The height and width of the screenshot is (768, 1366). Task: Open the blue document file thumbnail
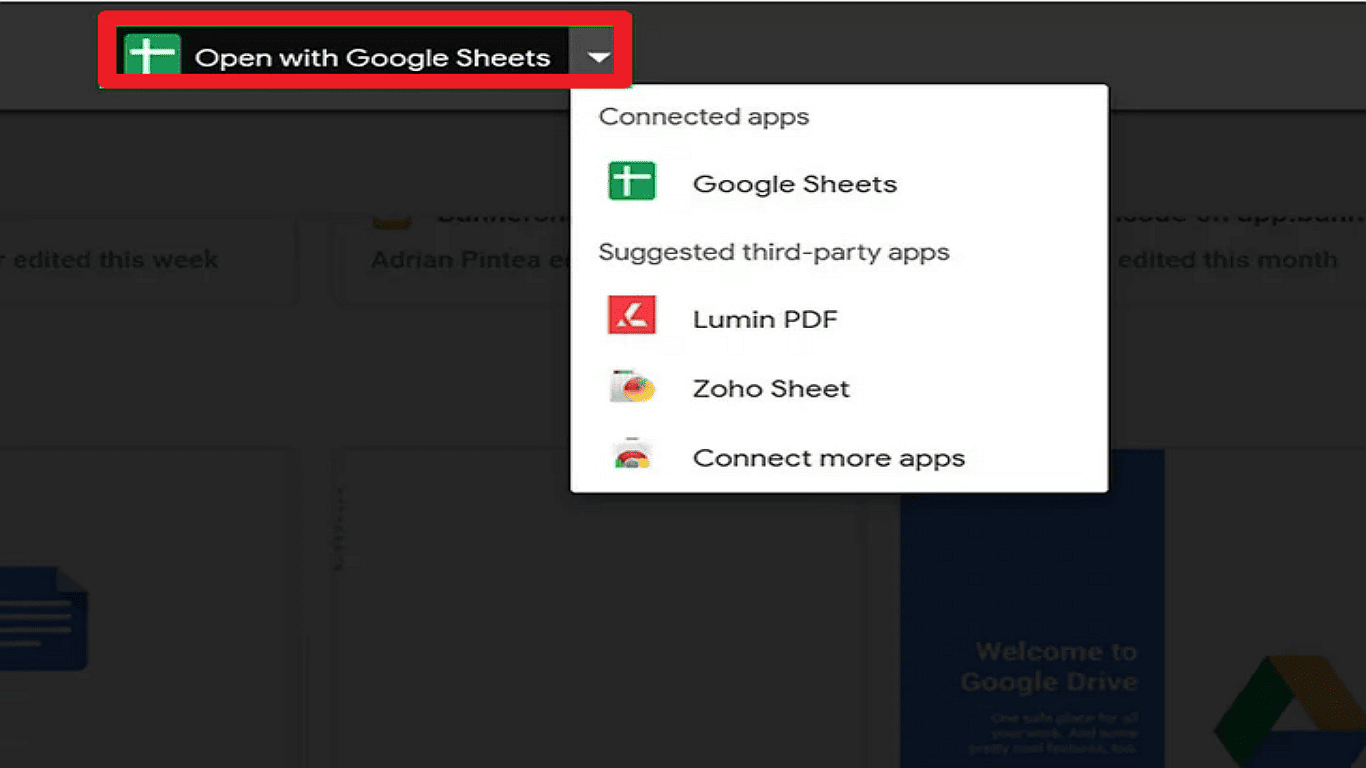[44, 618]
